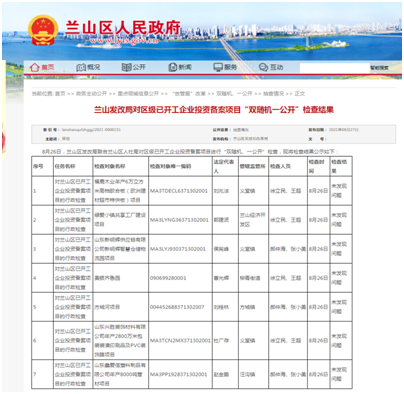The width and height of the screenshot is (404, 394).
Task: Open breadcrumb link 双随机、一公开
Action: [x=234, y=94]
